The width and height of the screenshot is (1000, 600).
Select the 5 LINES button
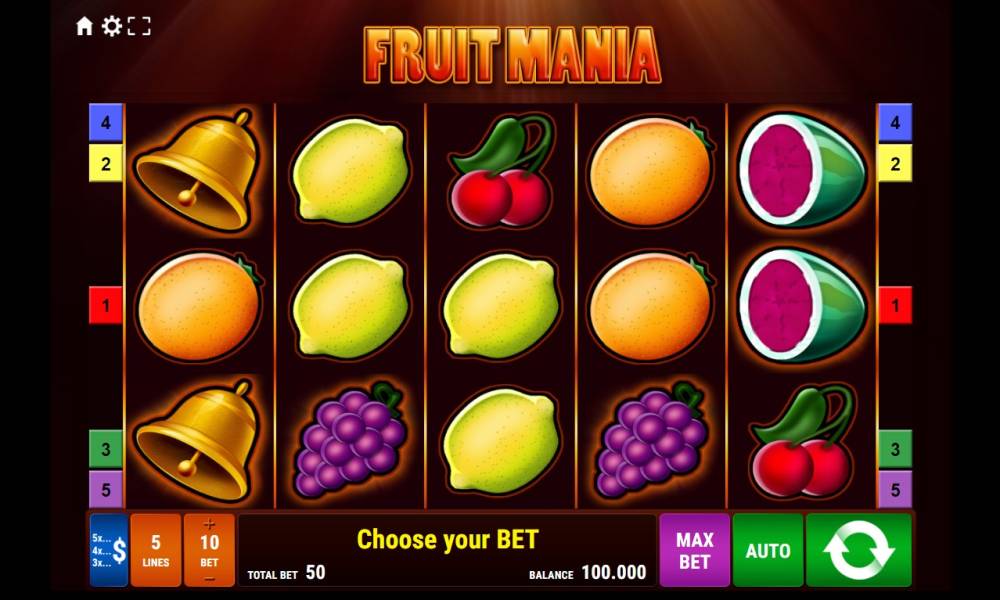click(x=156, y=550)
